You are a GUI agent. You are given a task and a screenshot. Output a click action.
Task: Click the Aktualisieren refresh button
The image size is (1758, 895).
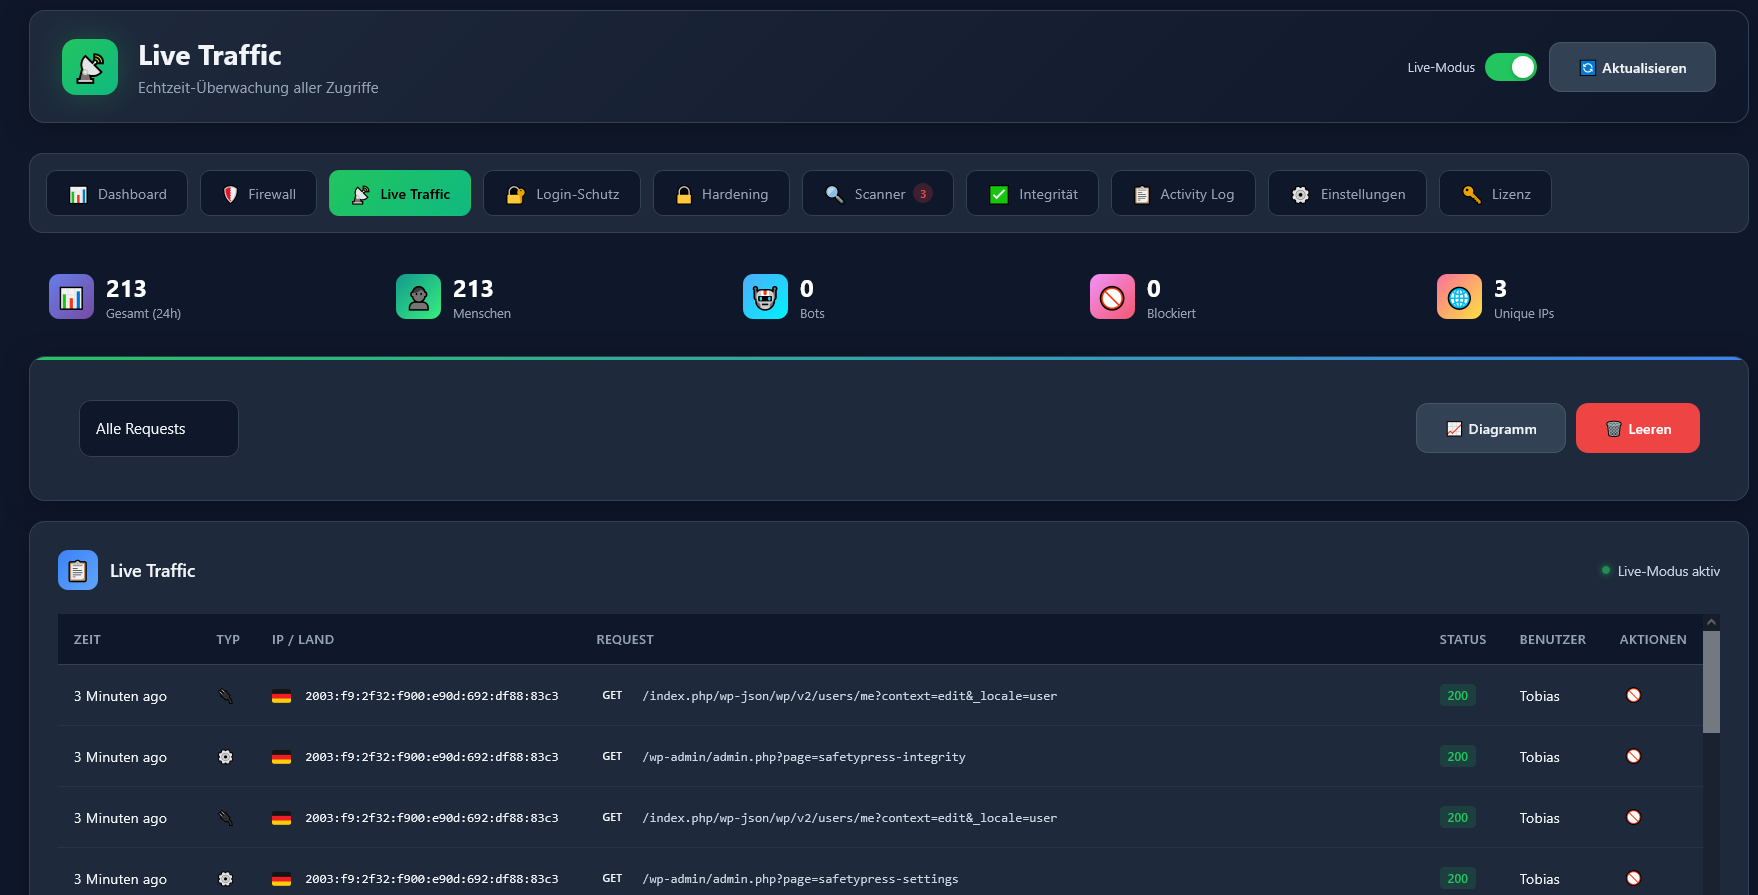(1631, 67)
